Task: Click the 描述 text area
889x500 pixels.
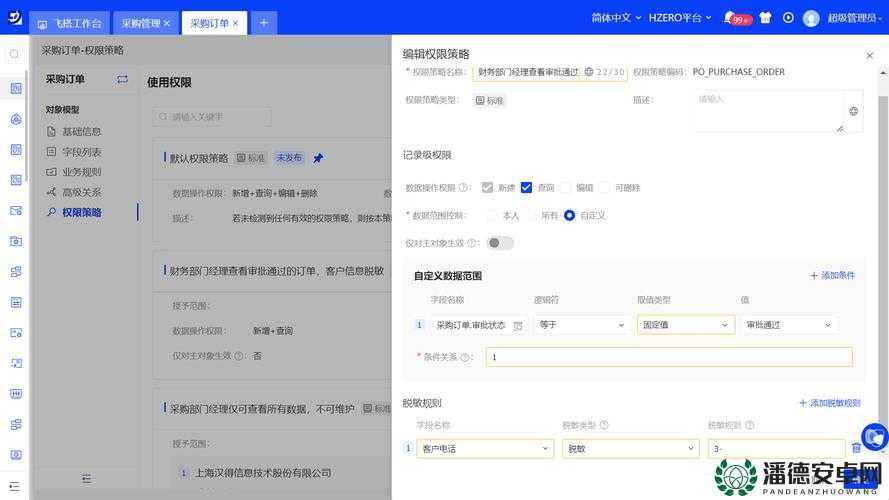Action: pos(768,111)
